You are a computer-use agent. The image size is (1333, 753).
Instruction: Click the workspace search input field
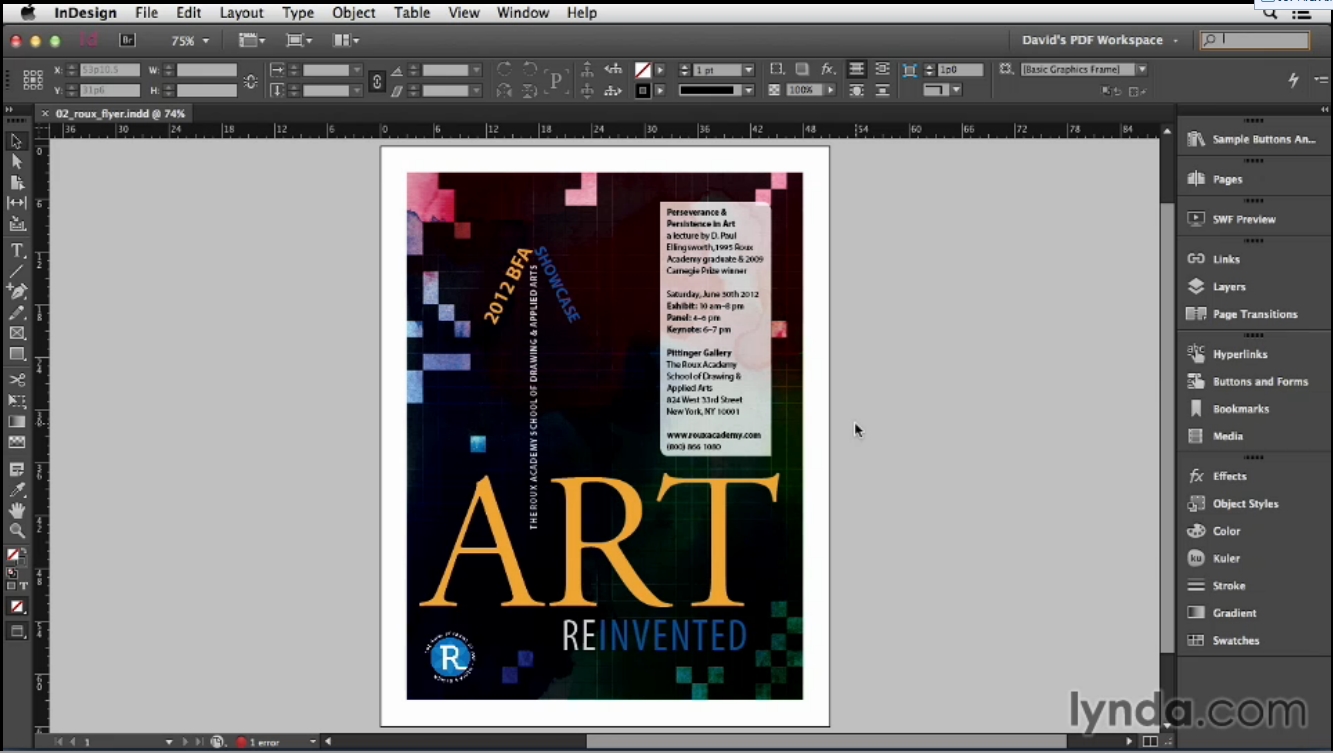[x=1256, y=40]
